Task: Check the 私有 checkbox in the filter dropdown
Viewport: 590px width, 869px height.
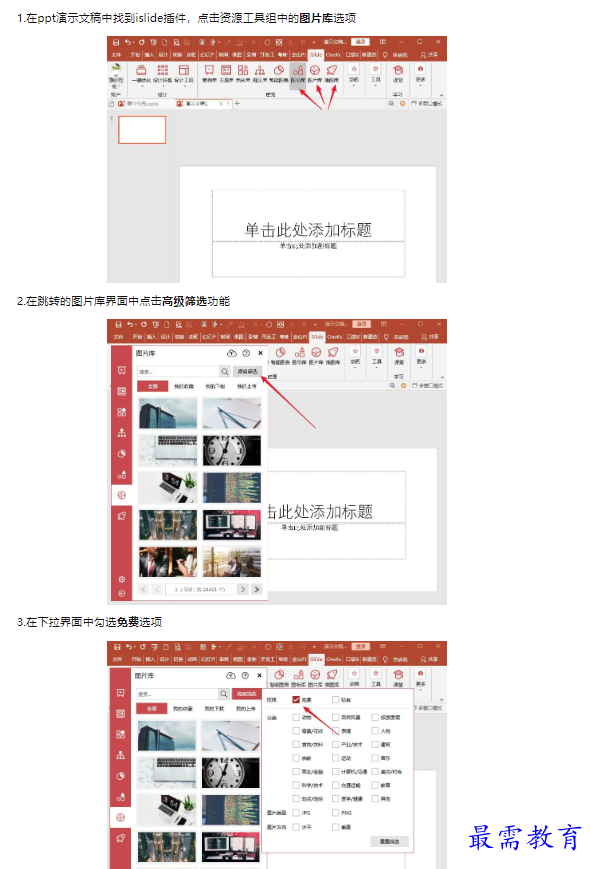Action: [x=335, y=699]
